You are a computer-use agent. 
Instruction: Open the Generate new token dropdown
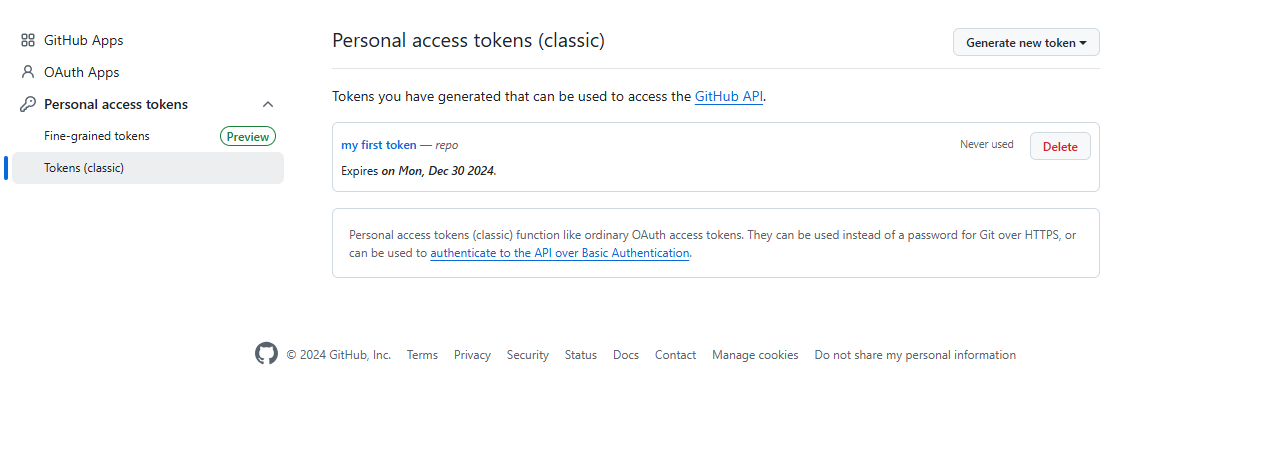(x=1026, y=42)
